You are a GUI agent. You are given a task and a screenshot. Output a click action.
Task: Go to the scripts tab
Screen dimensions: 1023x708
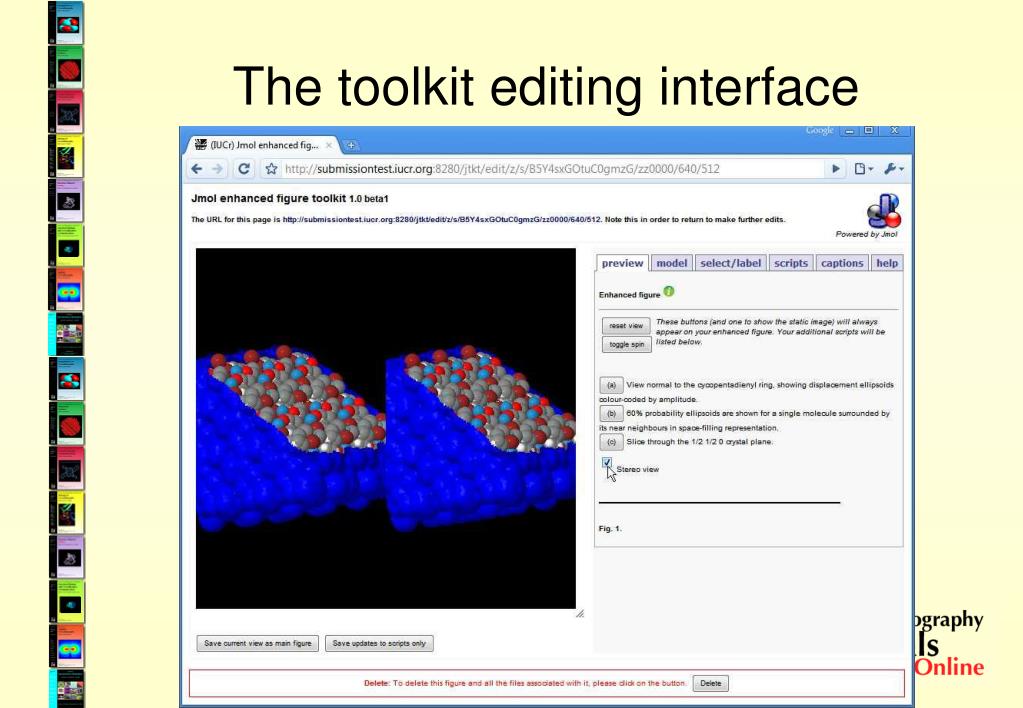pyautogui.click(x=791, y=263)
